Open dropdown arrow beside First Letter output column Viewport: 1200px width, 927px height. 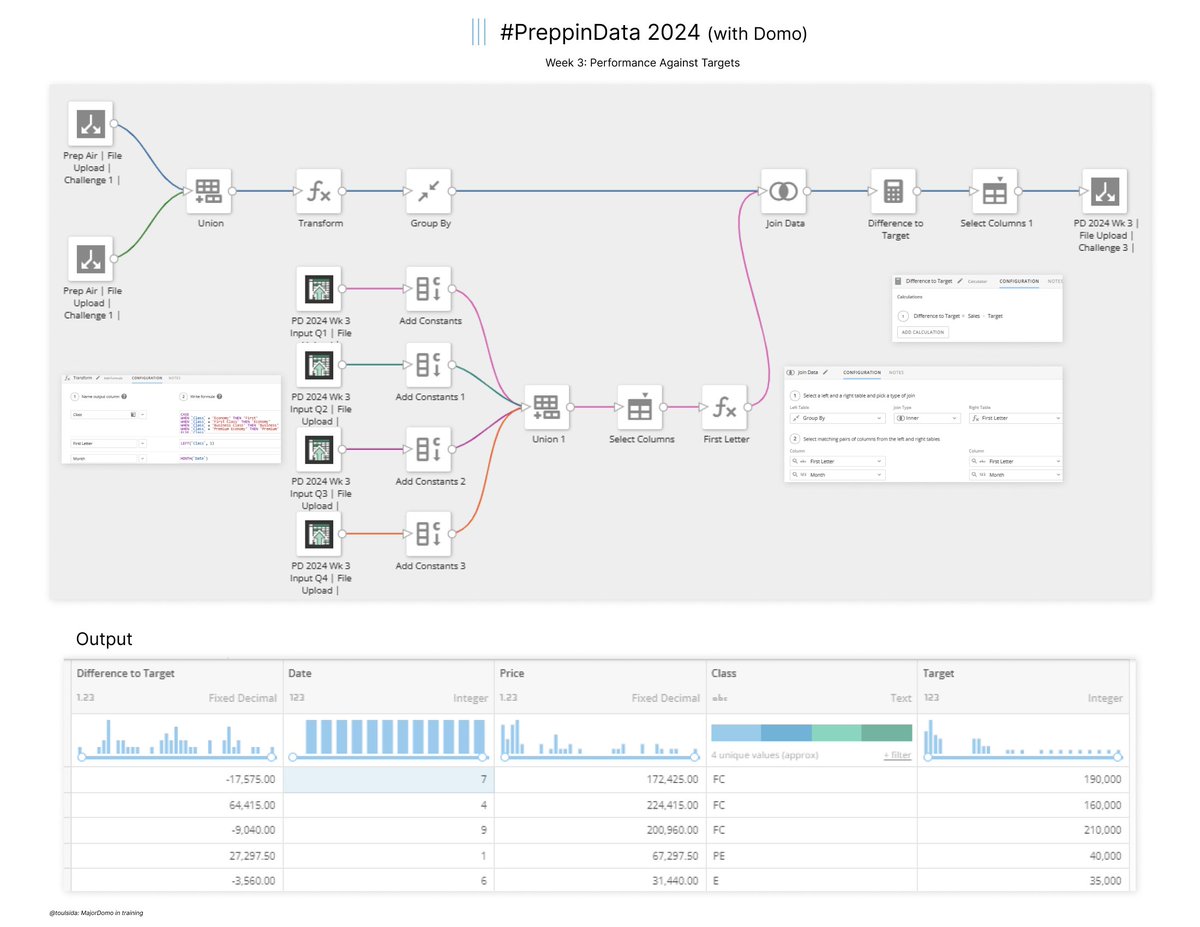(x=142, y=443)
